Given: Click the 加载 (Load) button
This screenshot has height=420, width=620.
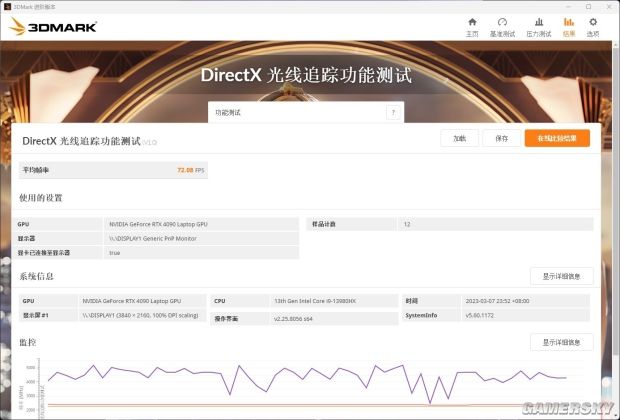Looking at the screenshot, I should tap(459, 138).
